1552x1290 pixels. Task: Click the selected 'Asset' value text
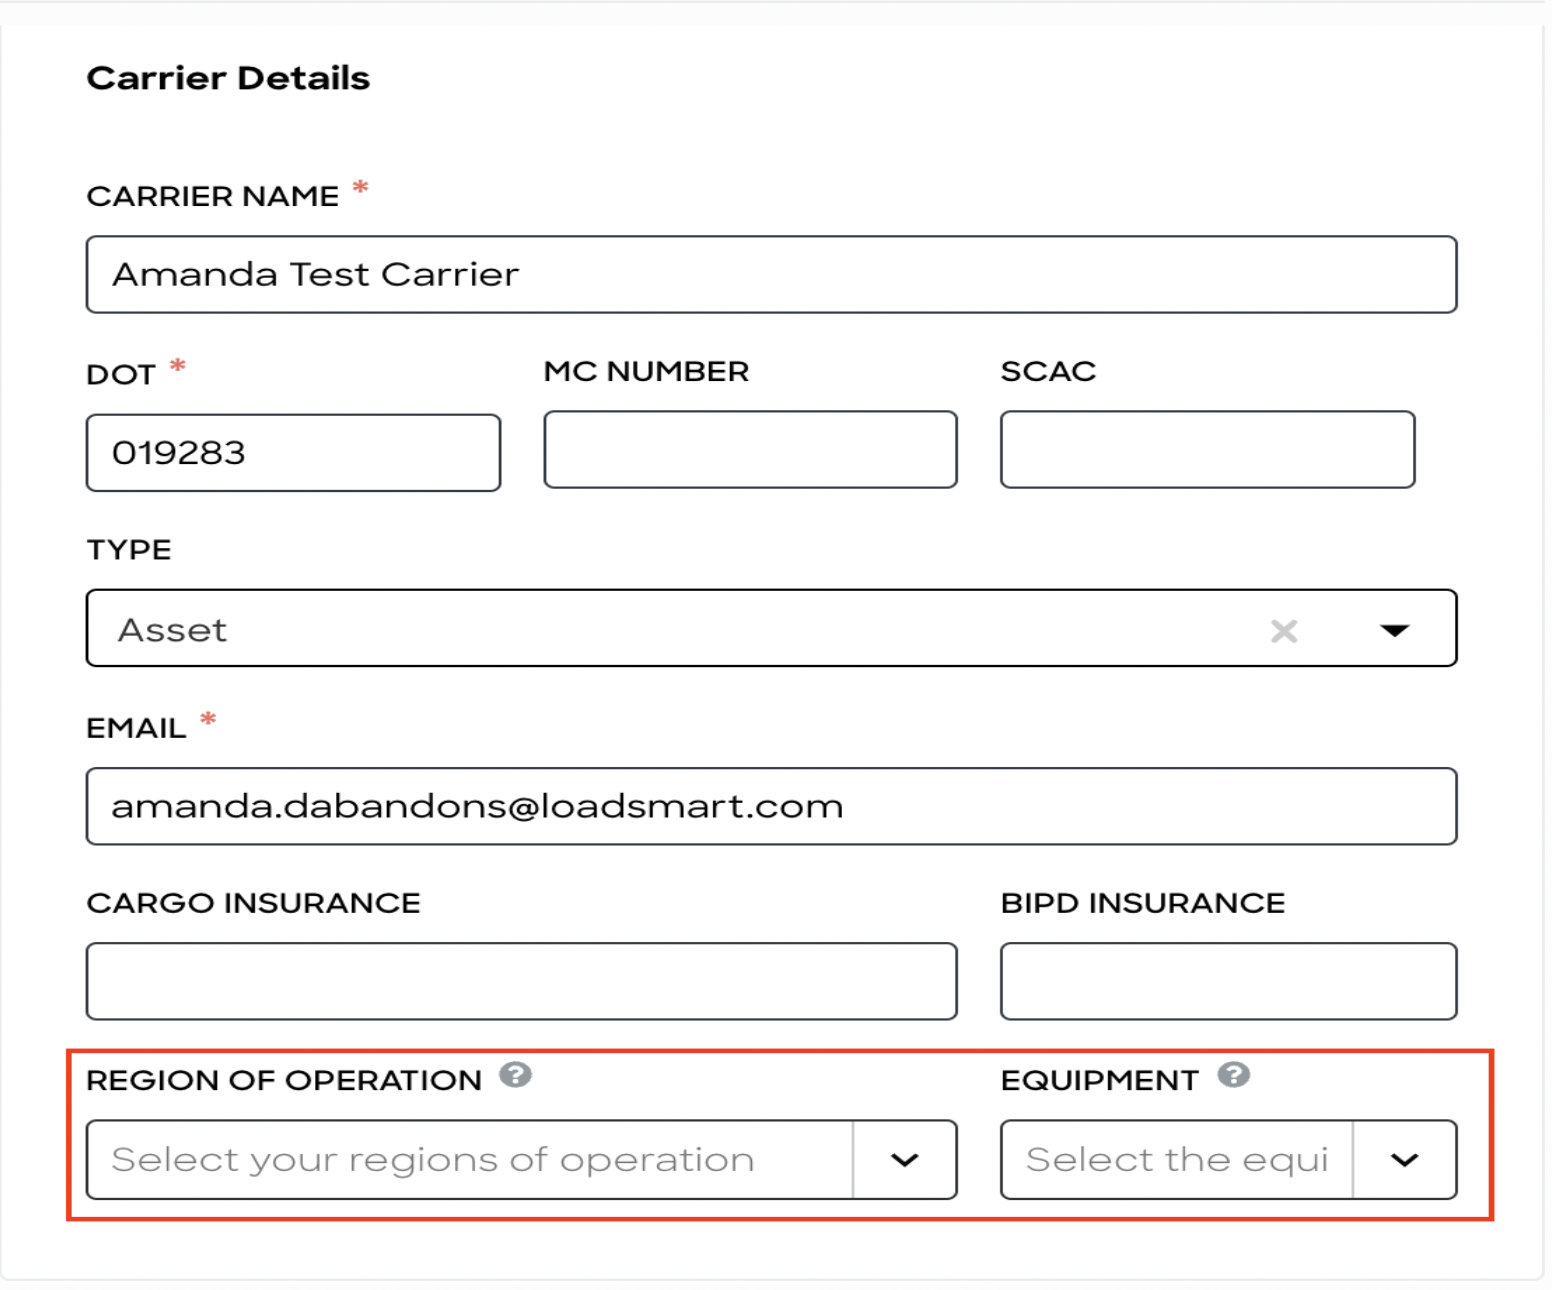pyautogui.click(x=172, y=631)
